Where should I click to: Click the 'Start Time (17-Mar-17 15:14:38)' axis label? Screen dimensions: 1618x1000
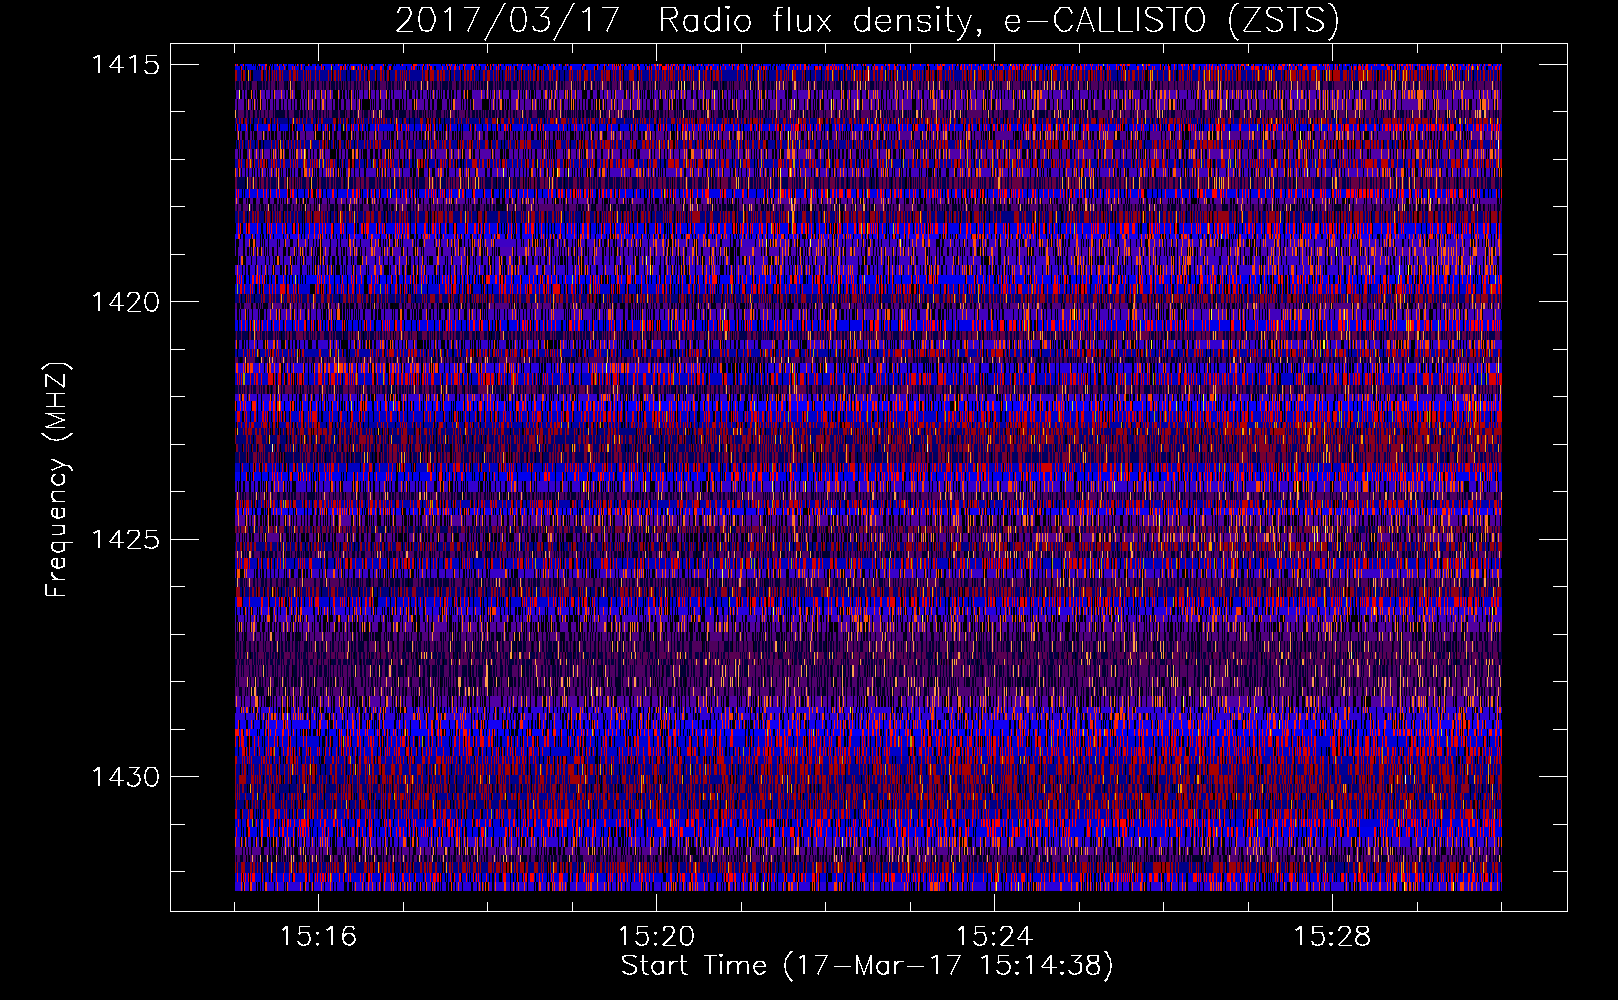[x=867, y=966]
